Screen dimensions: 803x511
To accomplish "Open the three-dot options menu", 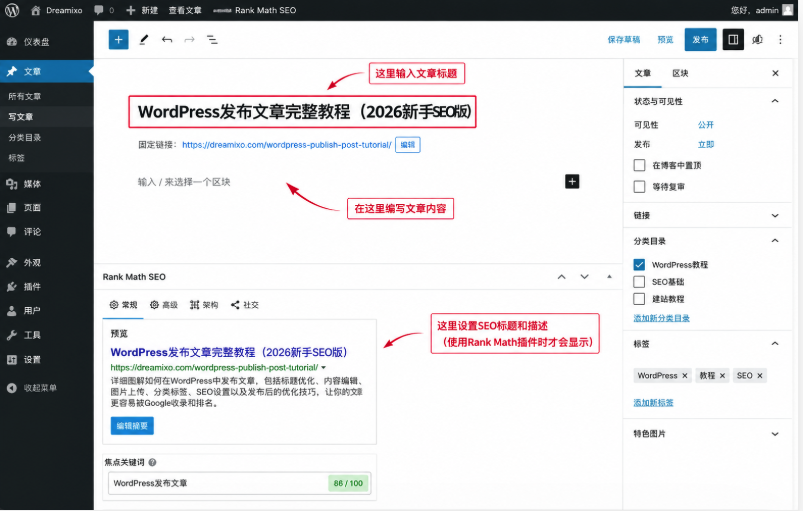I will [x=780, y=39].
